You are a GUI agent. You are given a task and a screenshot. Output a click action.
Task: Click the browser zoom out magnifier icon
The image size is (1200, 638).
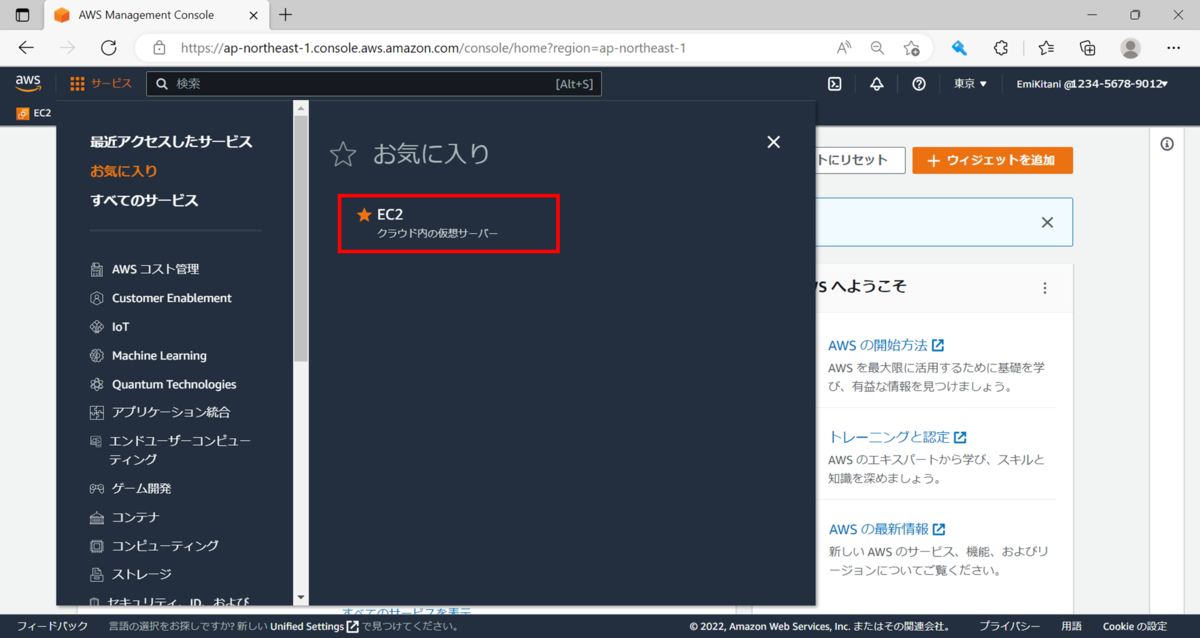pos(877,48)
